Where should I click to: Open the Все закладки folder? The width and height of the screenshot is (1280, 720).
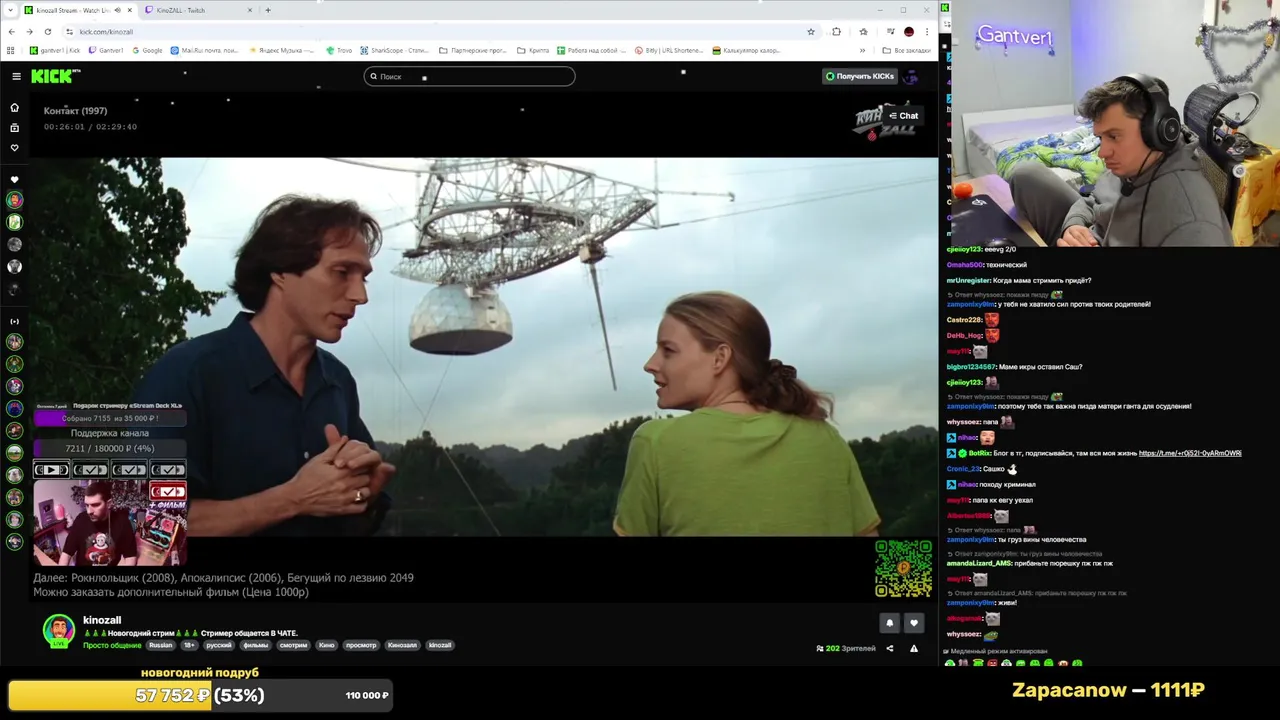(907, 50)
